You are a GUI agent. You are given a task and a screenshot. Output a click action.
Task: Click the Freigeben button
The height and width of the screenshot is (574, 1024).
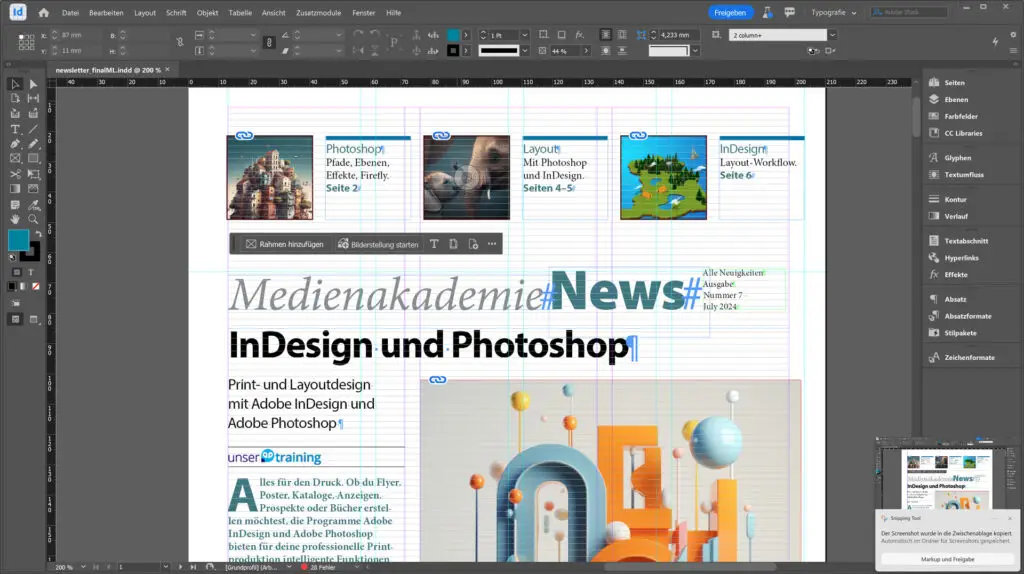point(730,12)
